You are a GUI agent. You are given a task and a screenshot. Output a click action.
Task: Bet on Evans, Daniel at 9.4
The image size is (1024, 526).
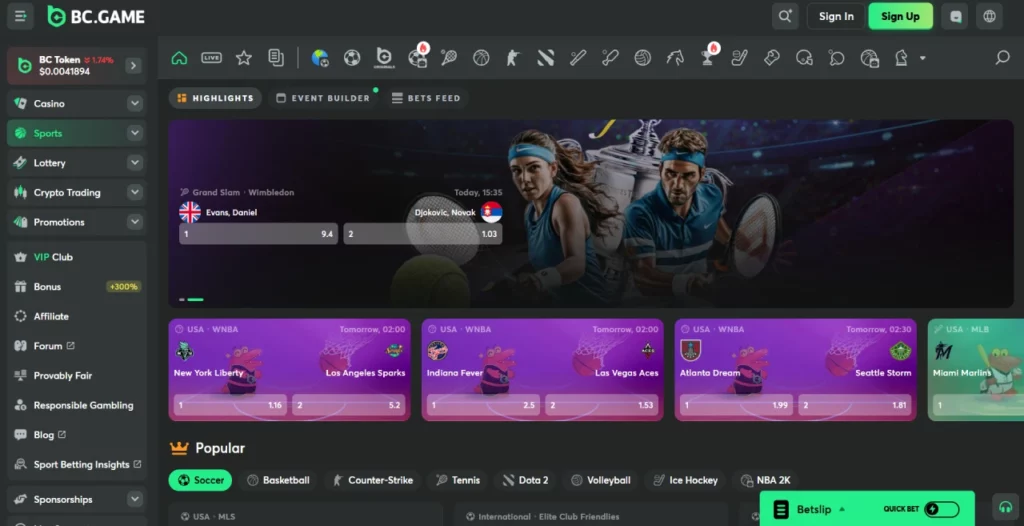coord(259,234)
